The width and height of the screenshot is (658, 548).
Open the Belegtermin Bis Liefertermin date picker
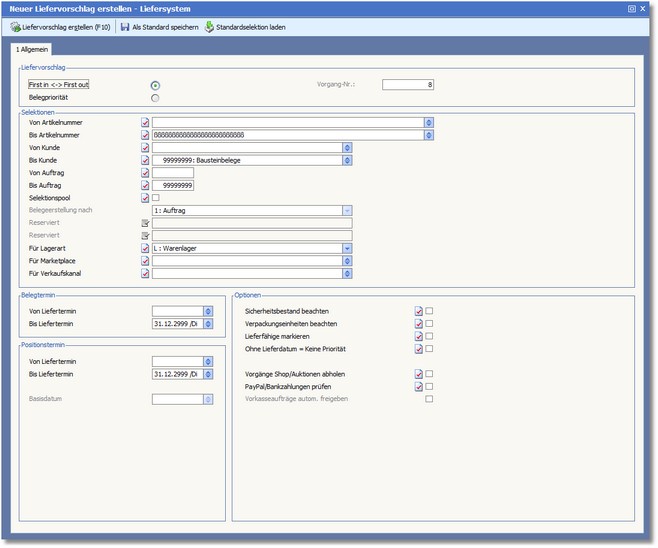208,324
